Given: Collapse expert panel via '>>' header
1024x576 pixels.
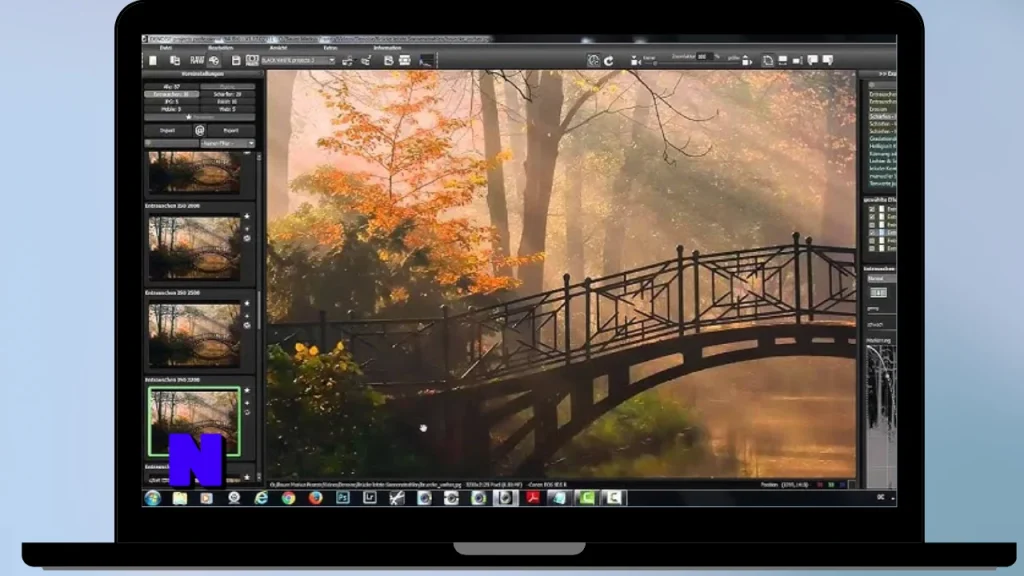Looking at the screenshot, I should pyautogui.click(x=887, y=74).
